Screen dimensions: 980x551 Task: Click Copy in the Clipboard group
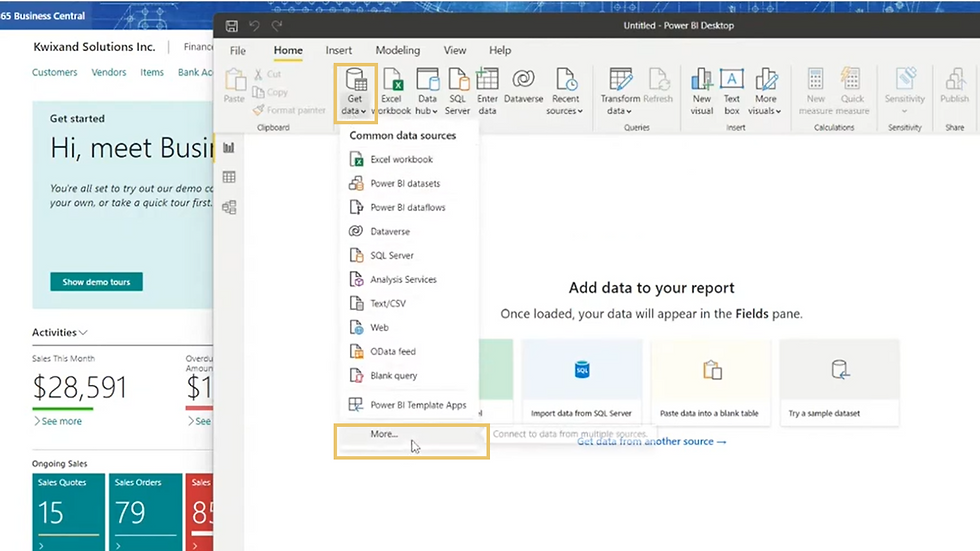270,92
